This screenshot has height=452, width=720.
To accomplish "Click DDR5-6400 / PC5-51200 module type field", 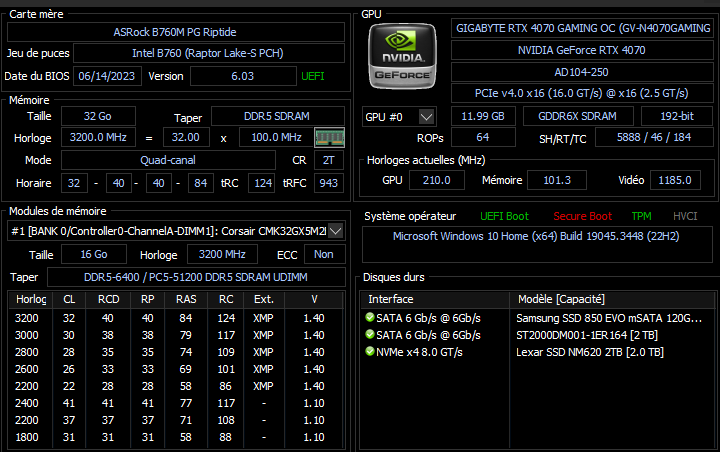I will click(x=196, y=277).
